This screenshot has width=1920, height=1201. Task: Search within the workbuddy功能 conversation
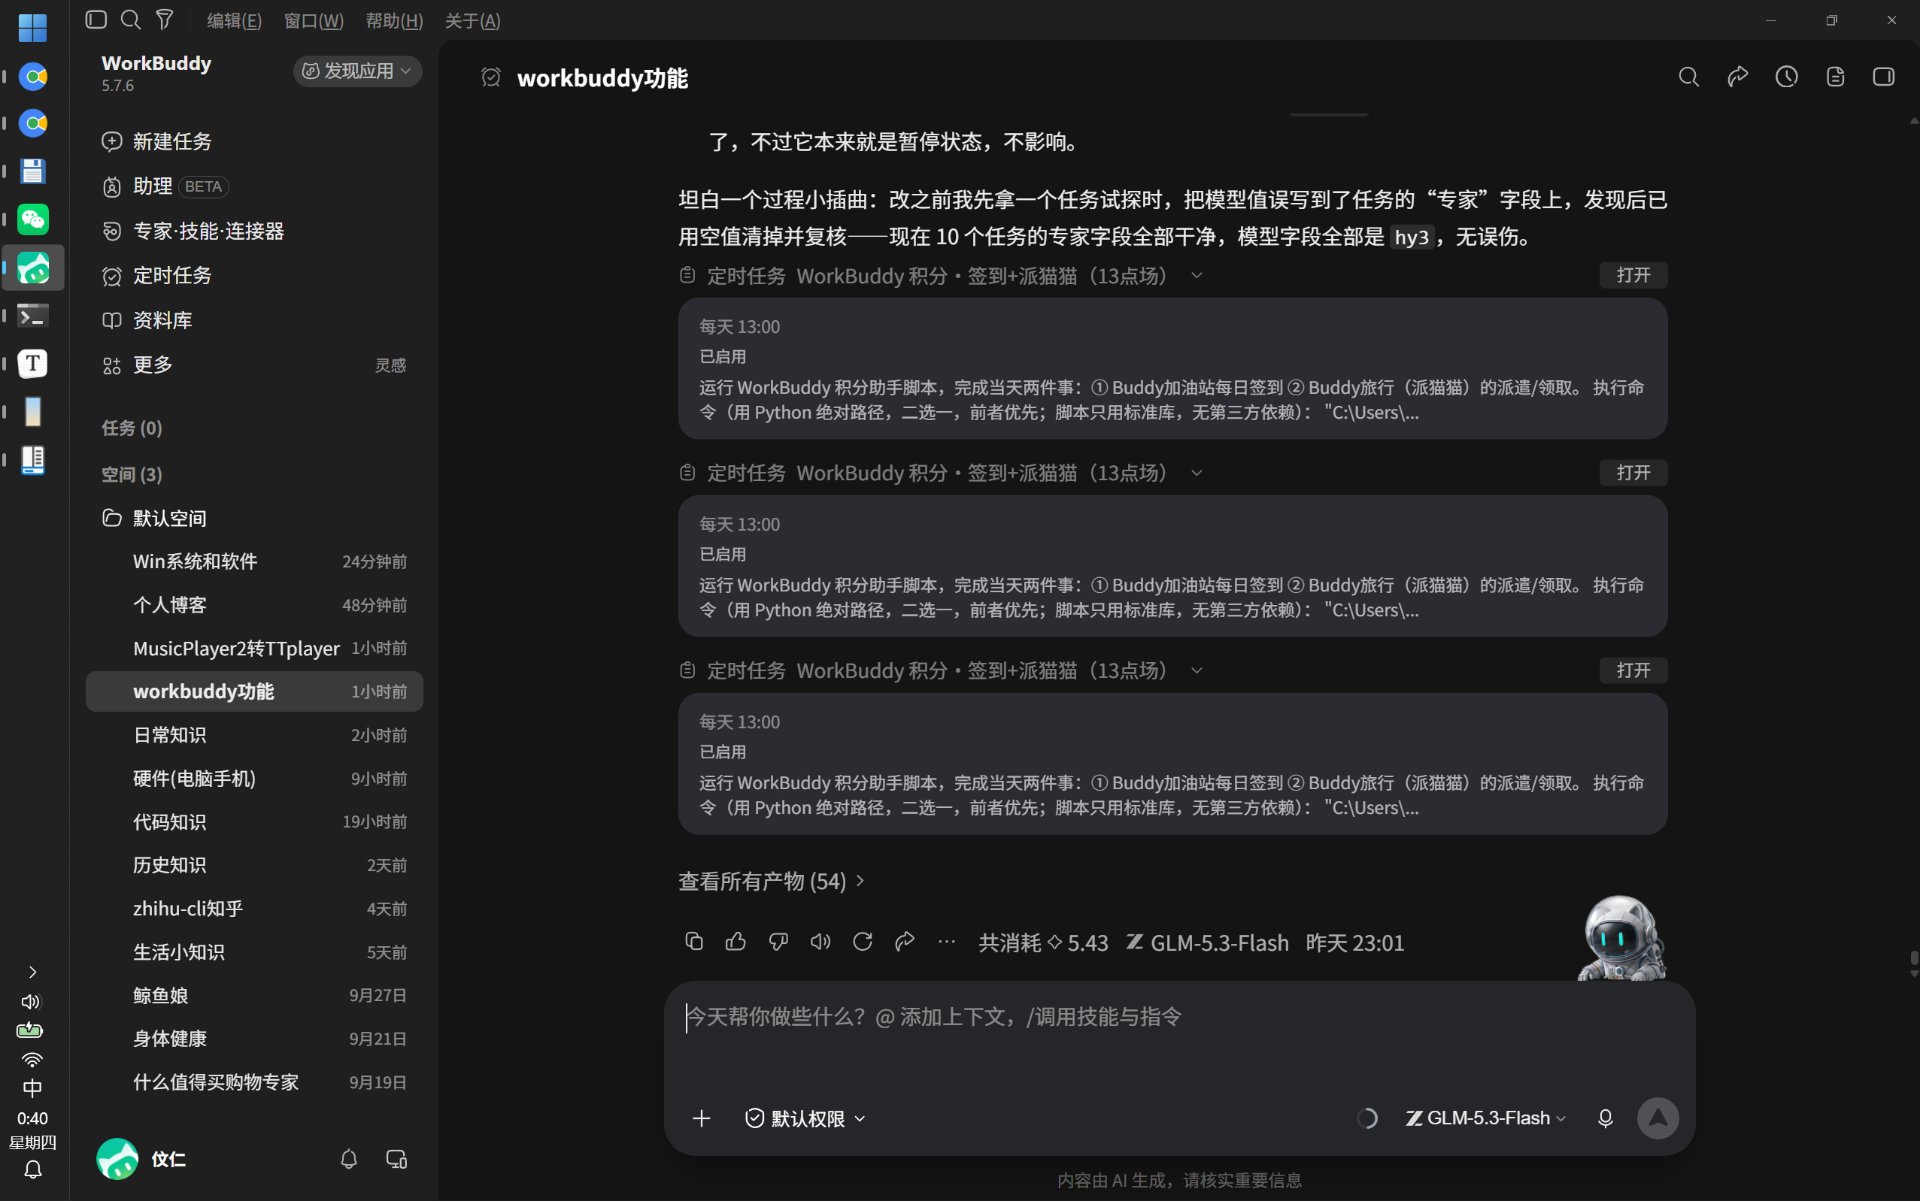point(1689,77)
